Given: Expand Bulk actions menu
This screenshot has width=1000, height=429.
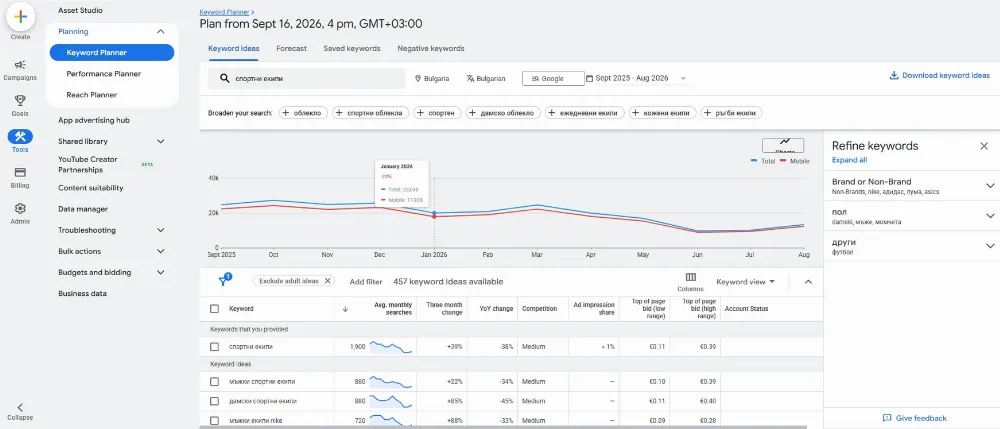Looking at the screenshot, I should (x=160, y=251).
